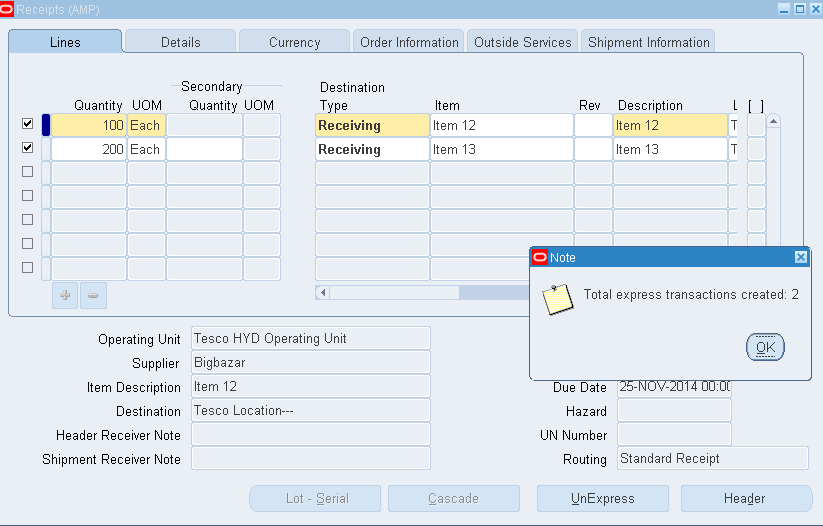Screen dimensions: 823x526
Task: Click the Cascade button
Action: [453, 498]
